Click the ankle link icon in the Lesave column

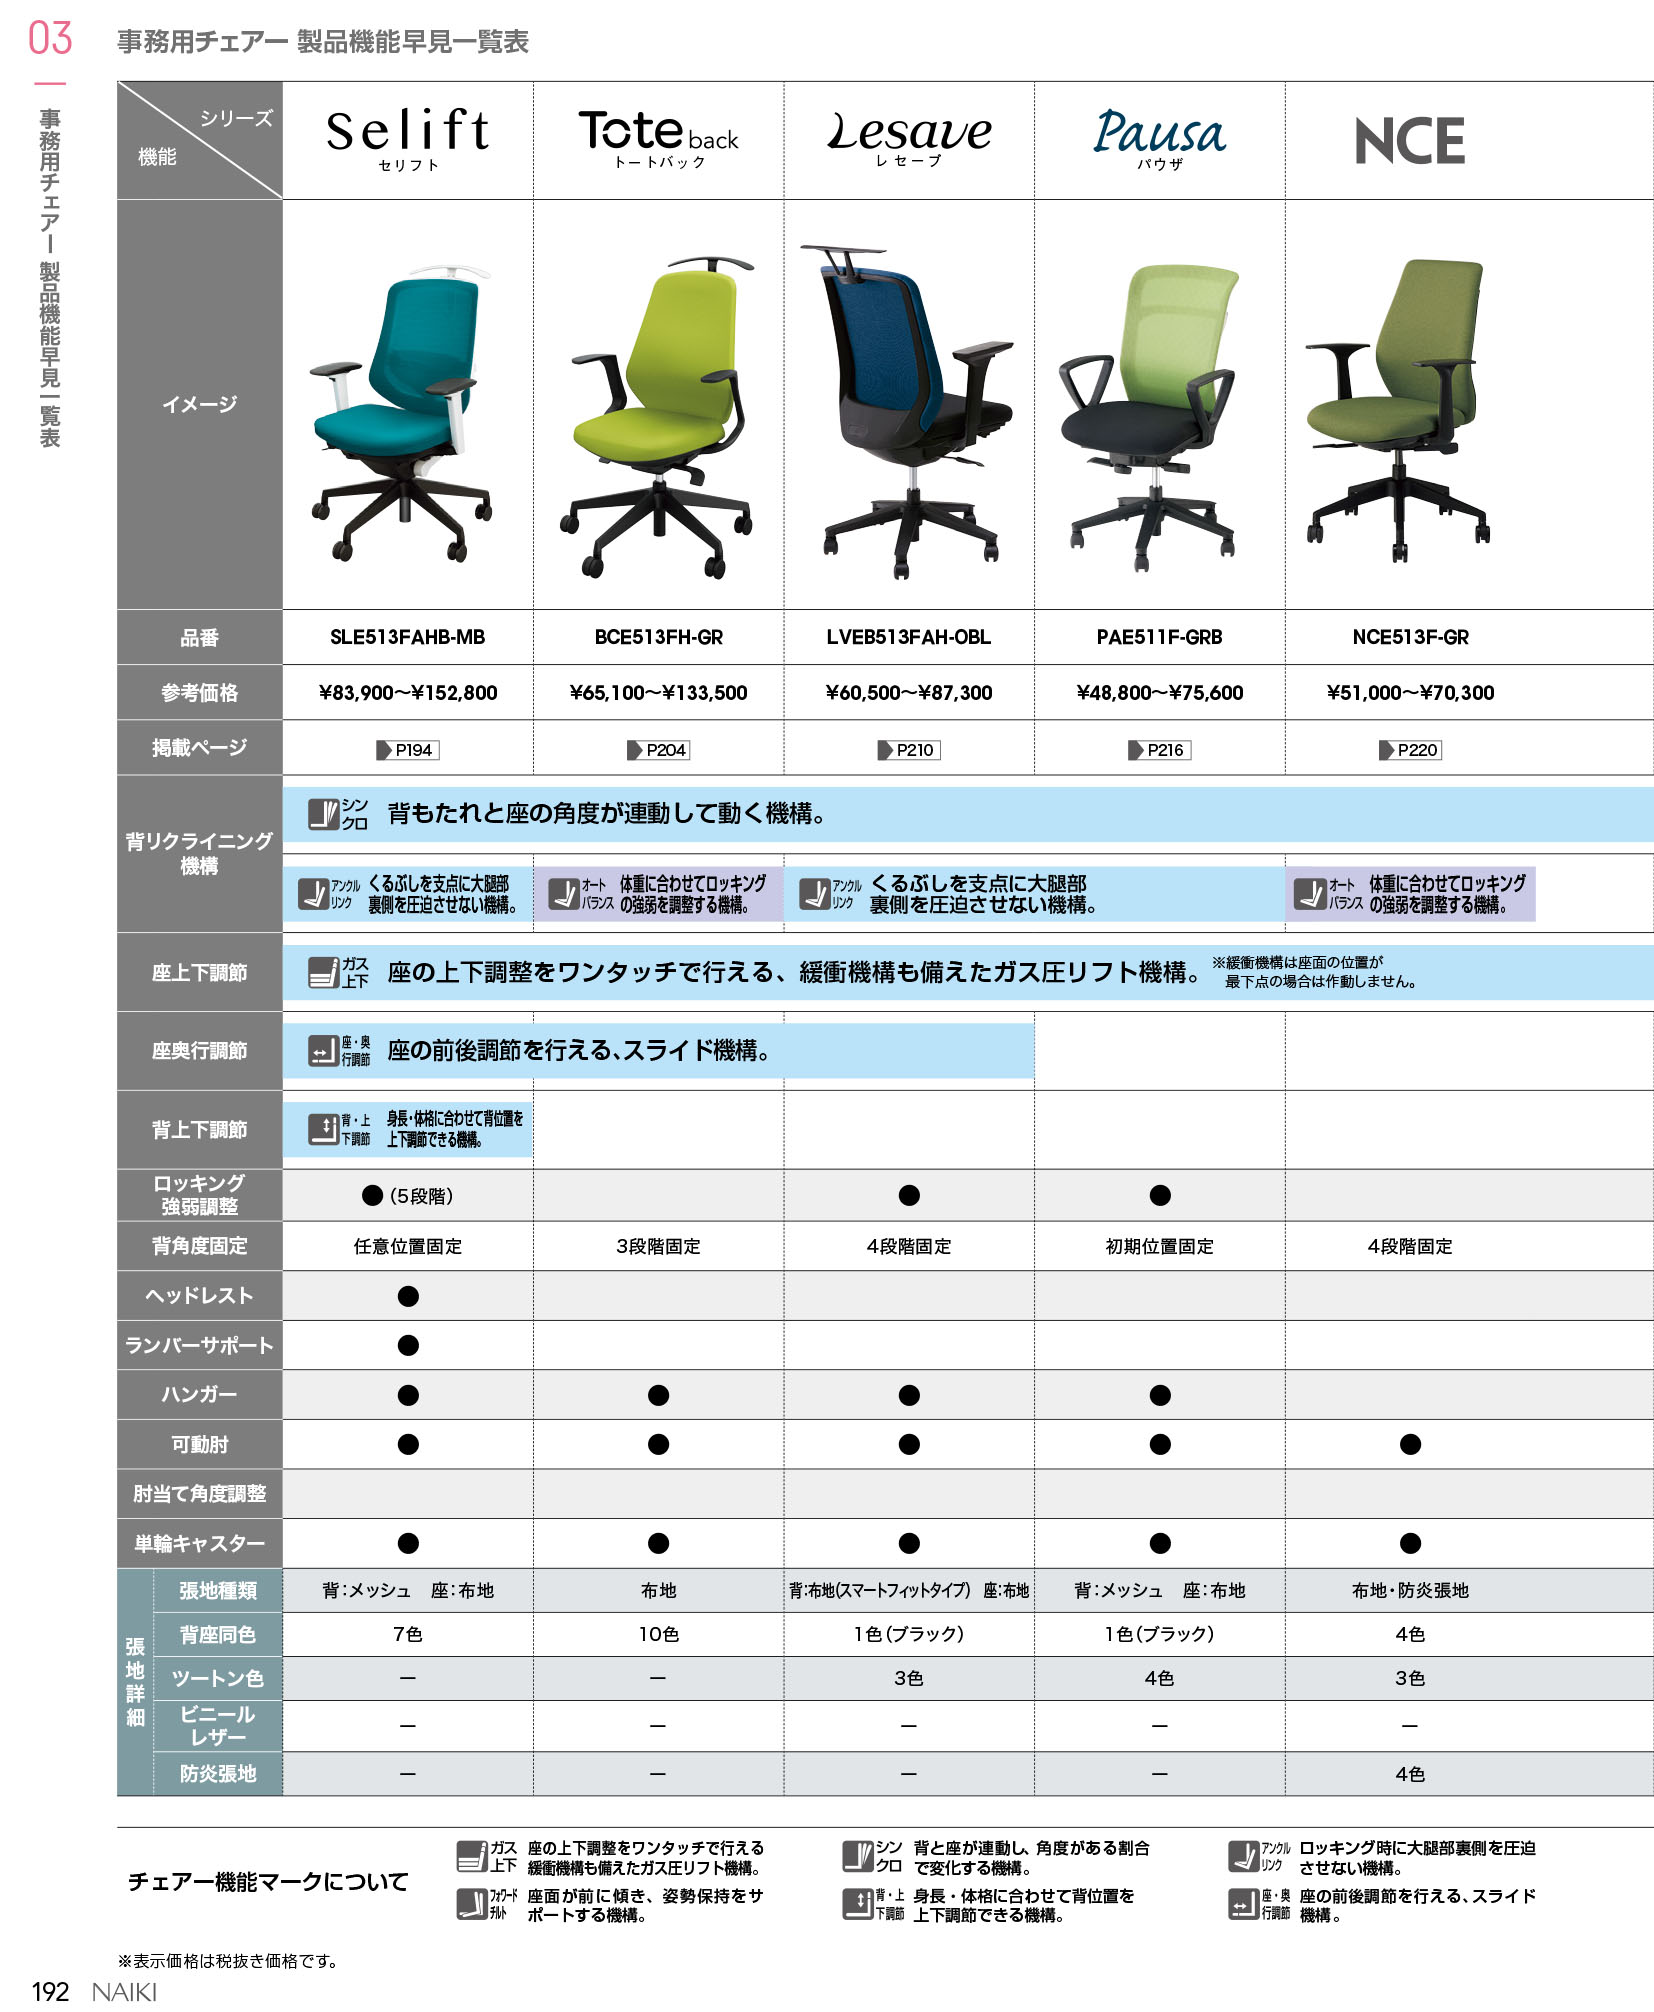[815, 894]
